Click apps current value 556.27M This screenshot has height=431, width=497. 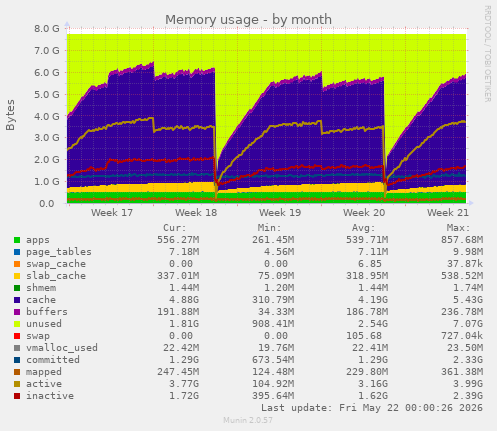pyautogui.click(x=178, y=240)
